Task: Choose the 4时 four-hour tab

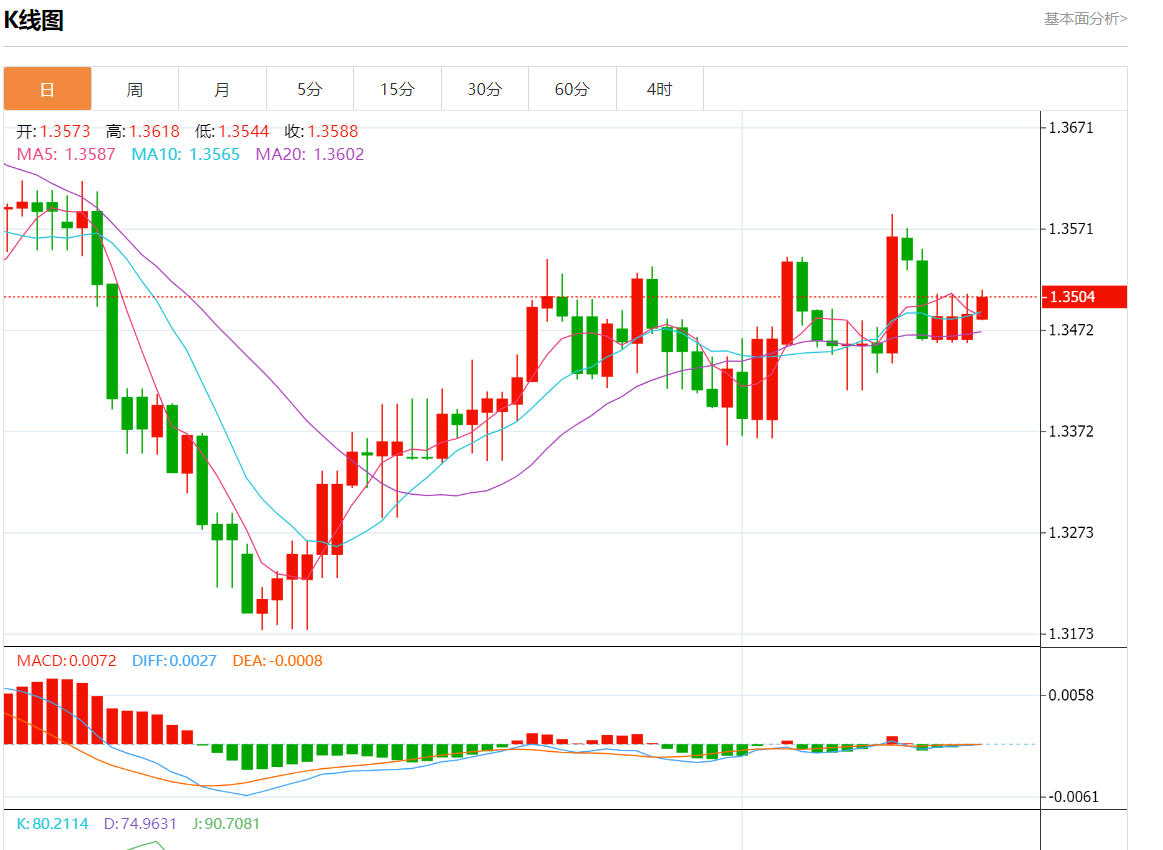Action: [659, 89]
